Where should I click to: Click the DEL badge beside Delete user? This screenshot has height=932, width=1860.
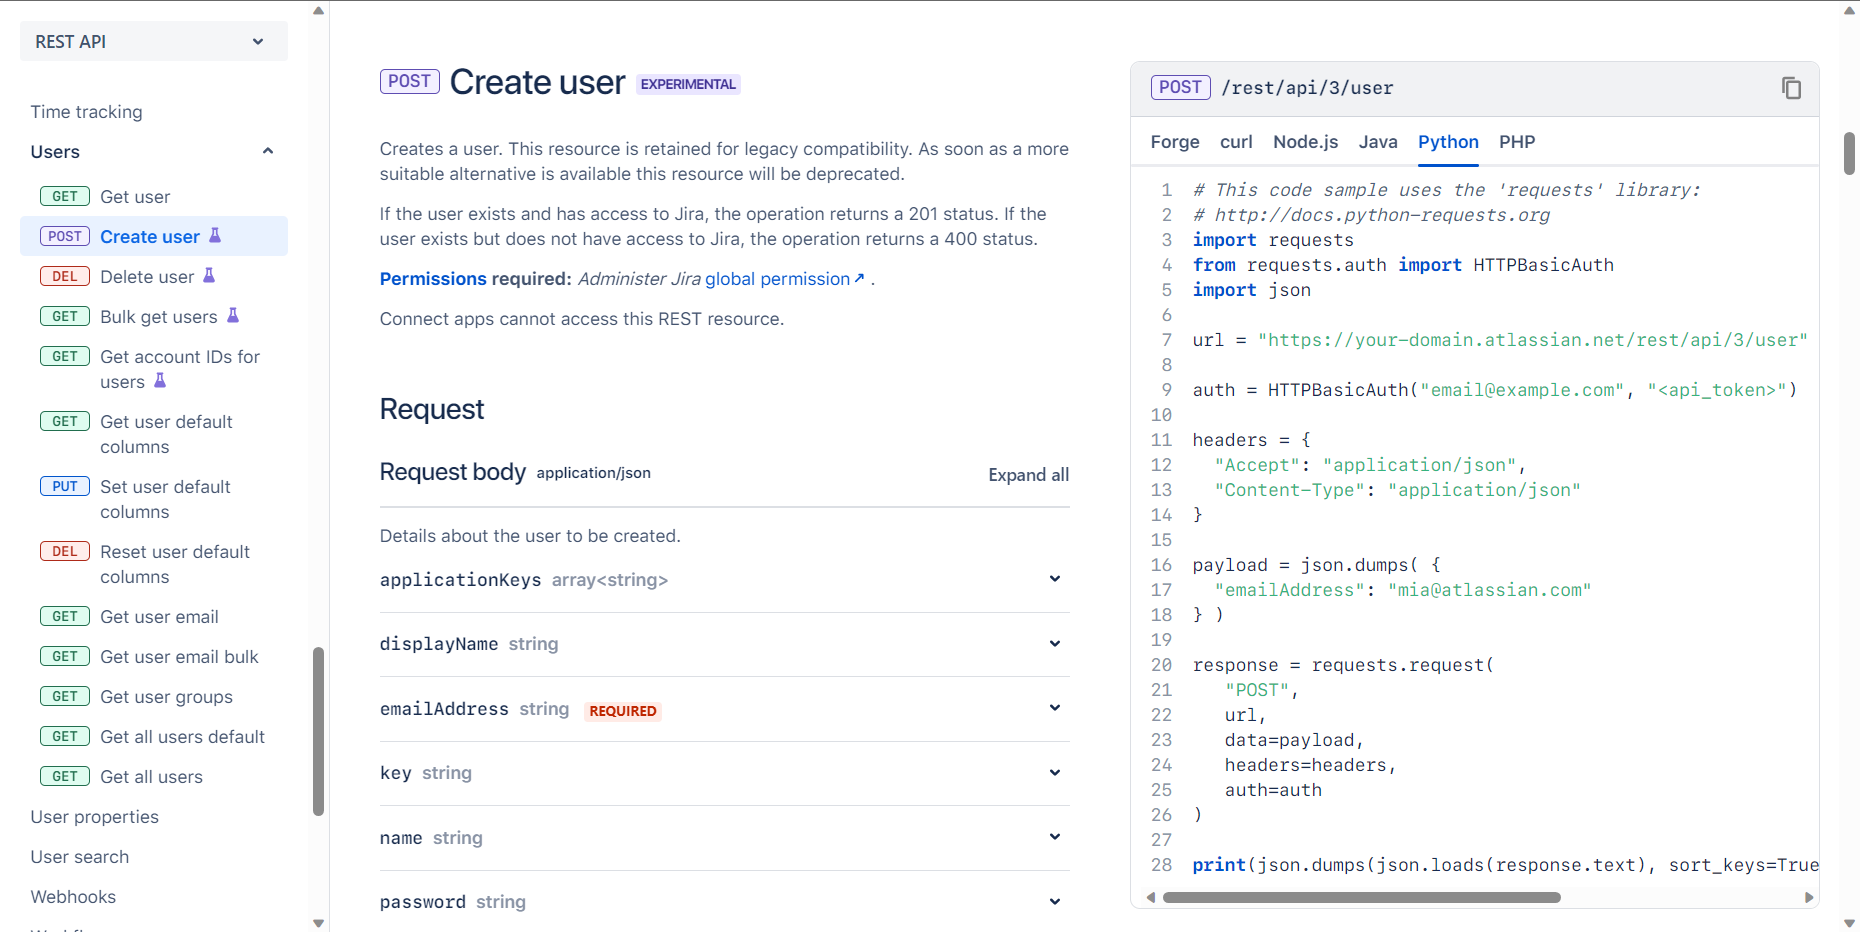pos(65,276)
